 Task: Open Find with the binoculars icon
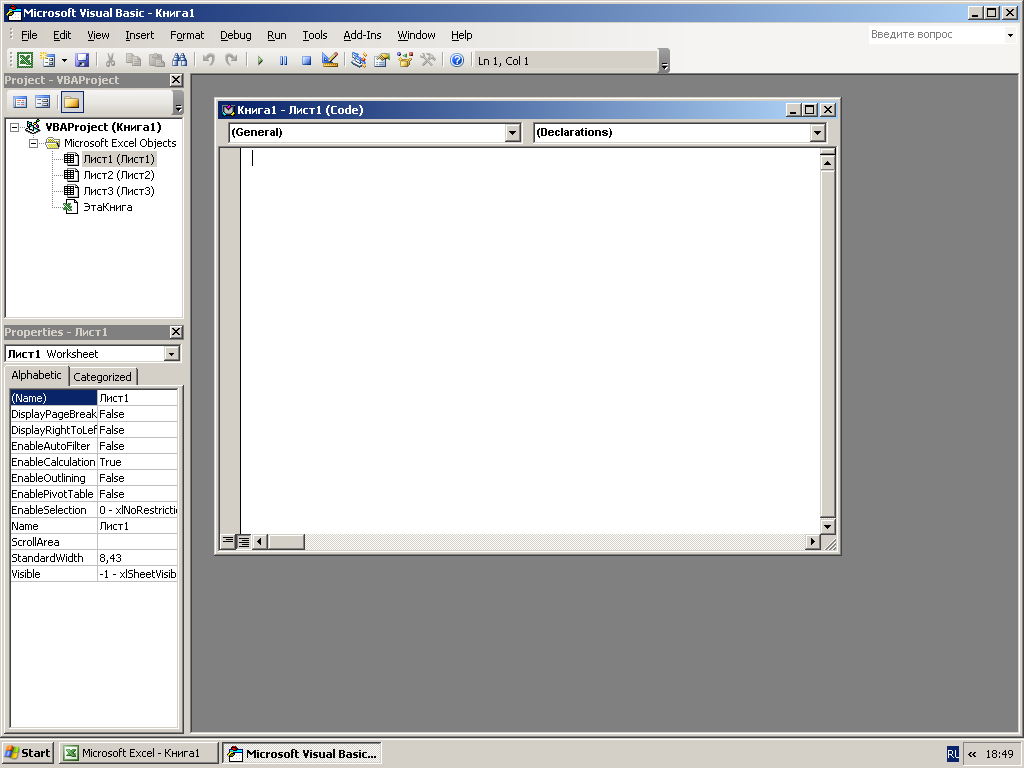180,60
